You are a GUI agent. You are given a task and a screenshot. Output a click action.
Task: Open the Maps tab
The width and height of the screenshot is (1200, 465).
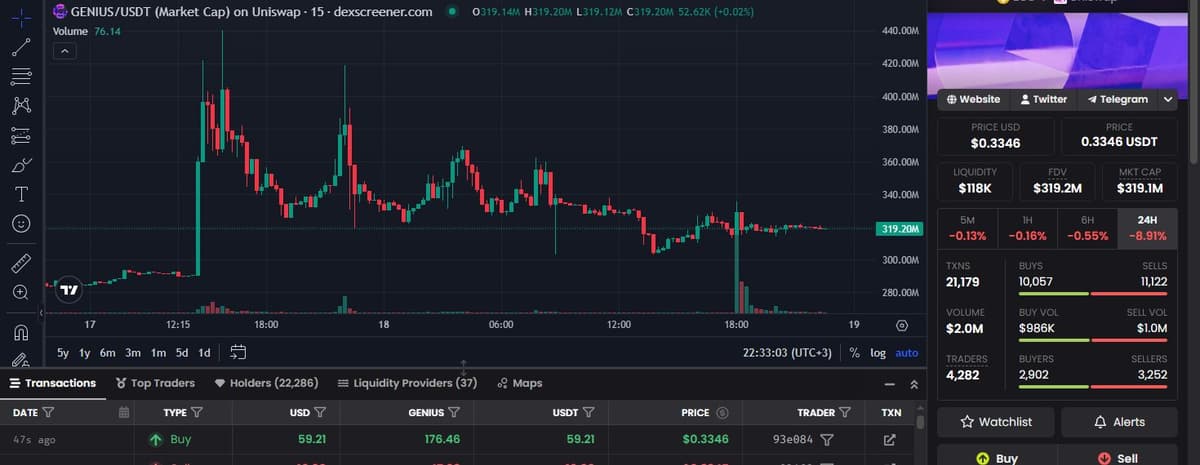point(519,383)
